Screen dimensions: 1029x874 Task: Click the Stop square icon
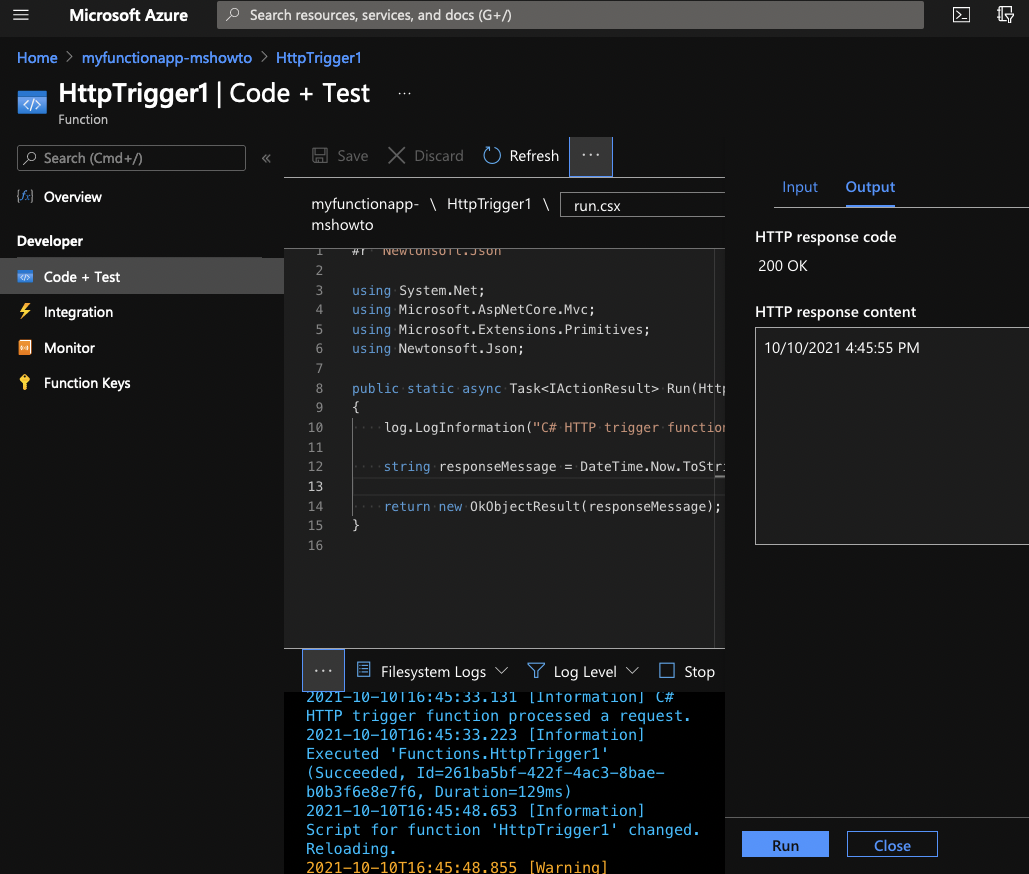click(667, 671)
